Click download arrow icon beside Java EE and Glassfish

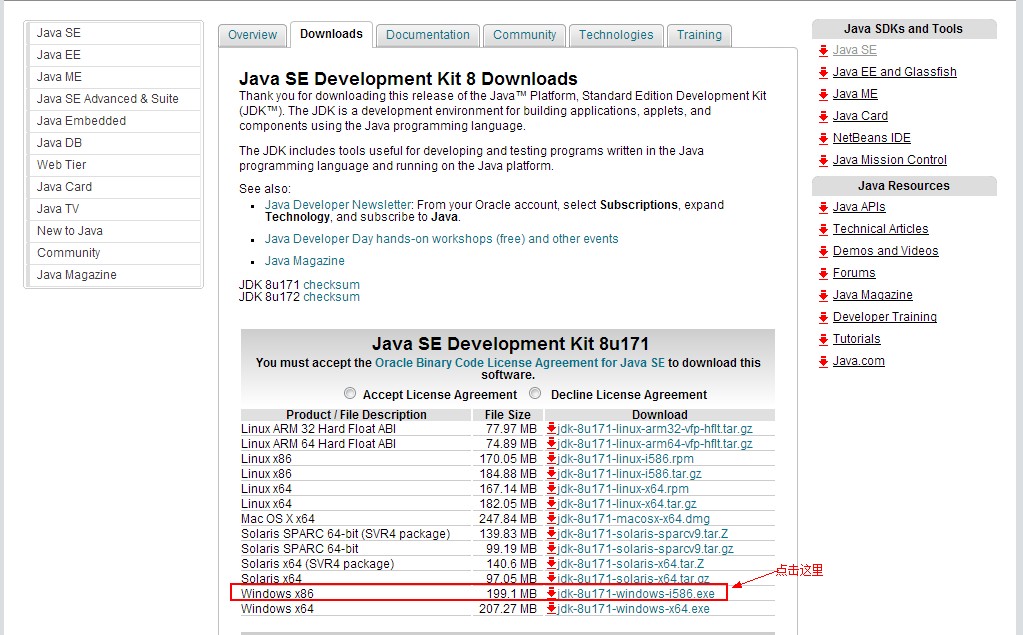click(823, 72)
